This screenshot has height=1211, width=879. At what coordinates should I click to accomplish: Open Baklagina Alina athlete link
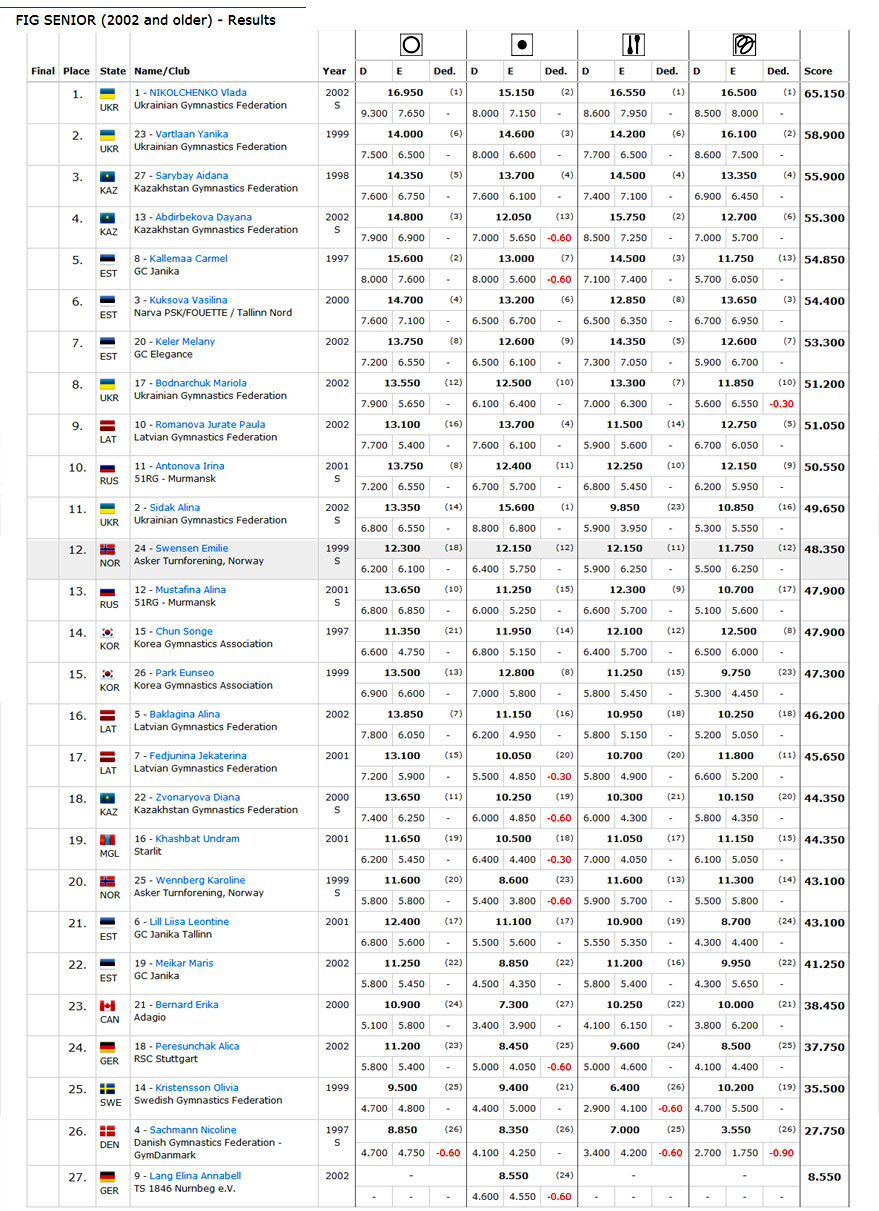coord(187,715)
